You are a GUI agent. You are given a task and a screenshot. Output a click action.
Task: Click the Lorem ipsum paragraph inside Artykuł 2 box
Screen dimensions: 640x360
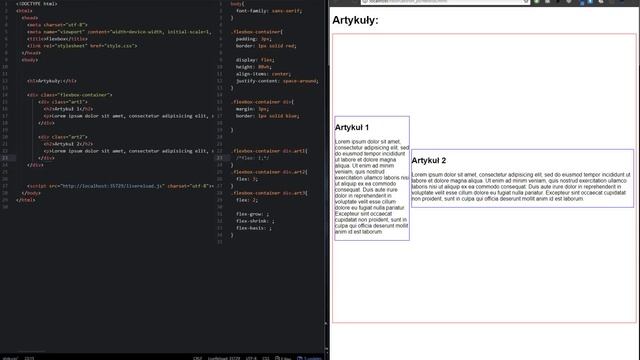pos(522,187)
